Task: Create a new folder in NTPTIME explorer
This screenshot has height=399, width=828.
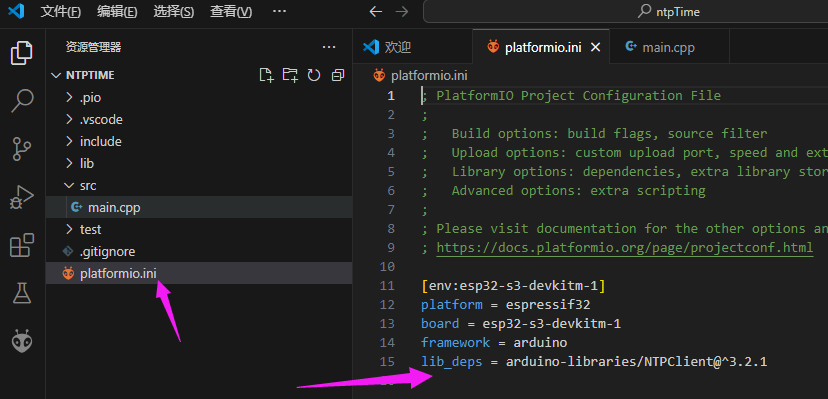Action: click(290, 75)
